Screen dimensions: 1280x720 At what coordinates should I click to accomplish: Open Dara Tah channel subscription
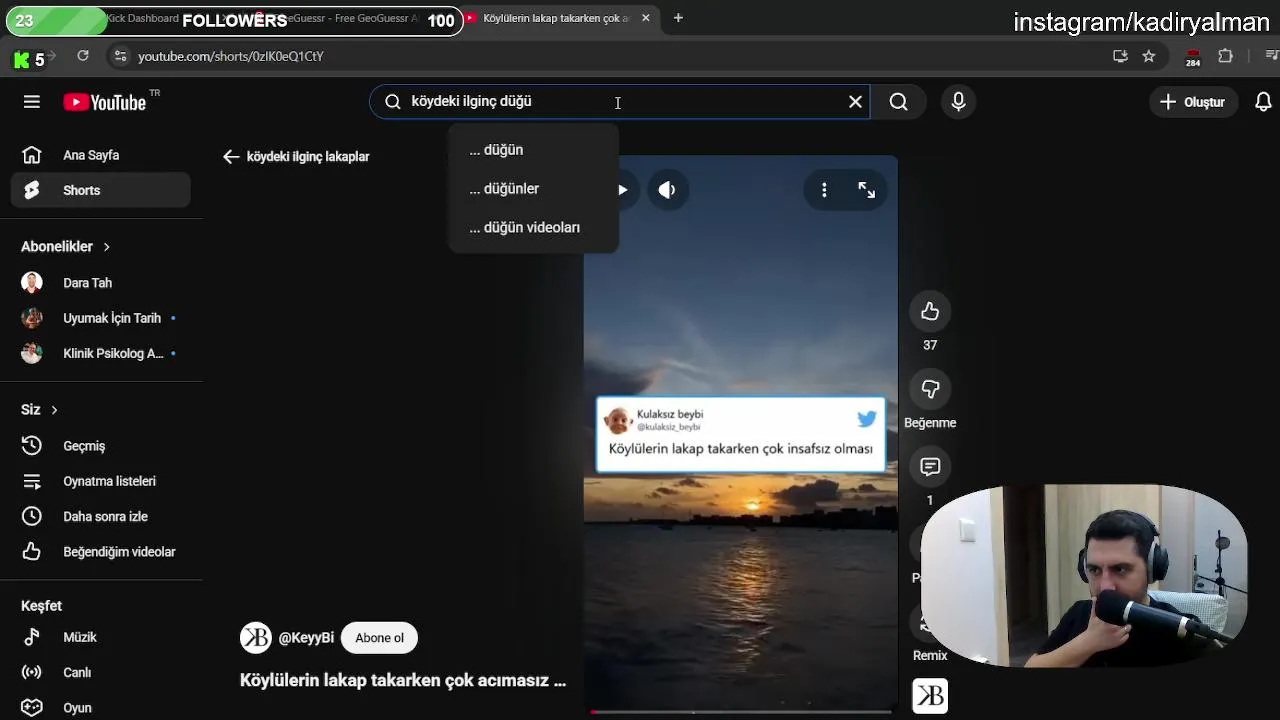pos(101,283)
